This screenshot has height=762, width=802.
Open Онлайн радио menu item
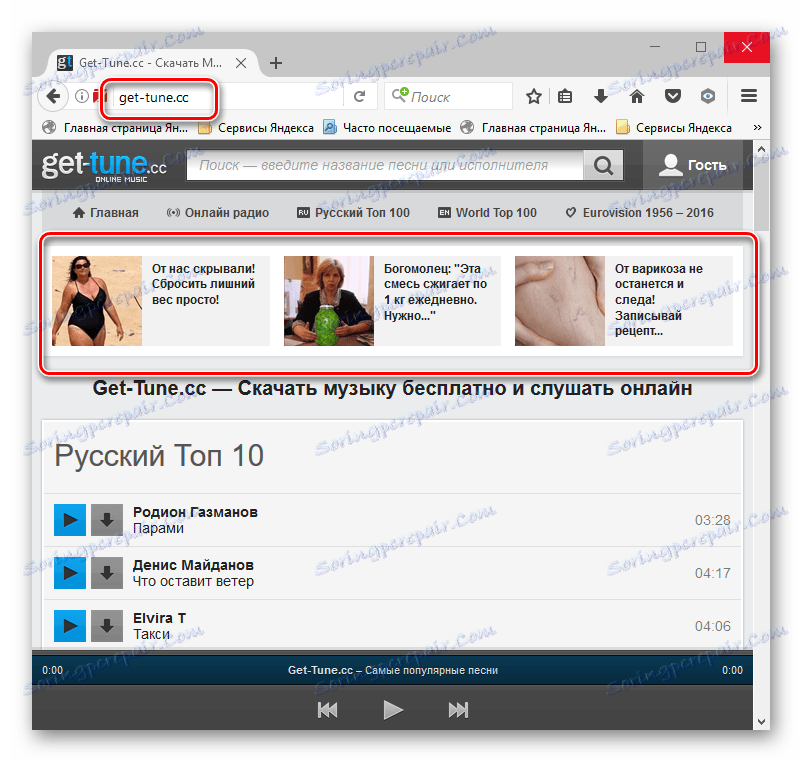217,213
